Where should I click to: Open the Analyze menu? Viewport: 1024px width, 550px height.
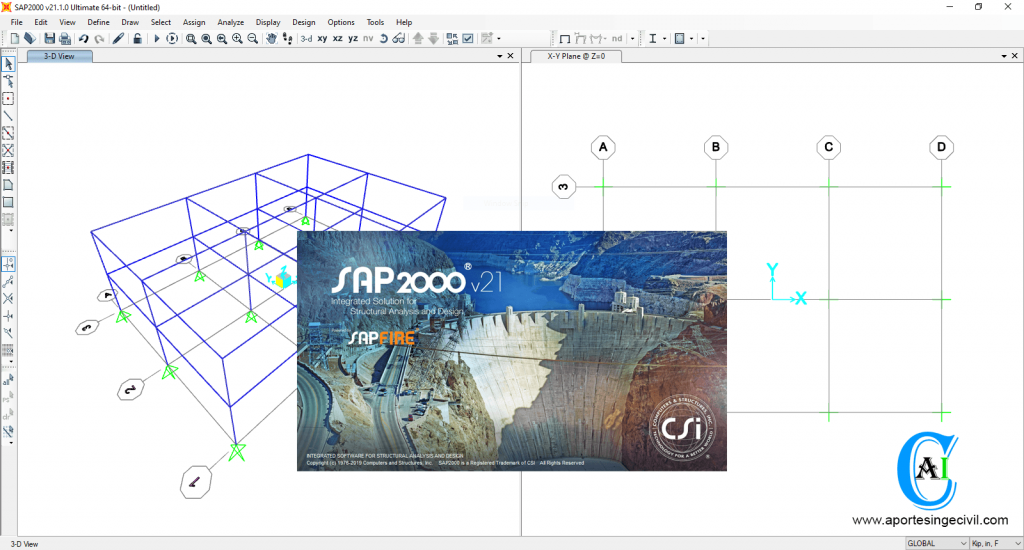(x=230, y=22)
